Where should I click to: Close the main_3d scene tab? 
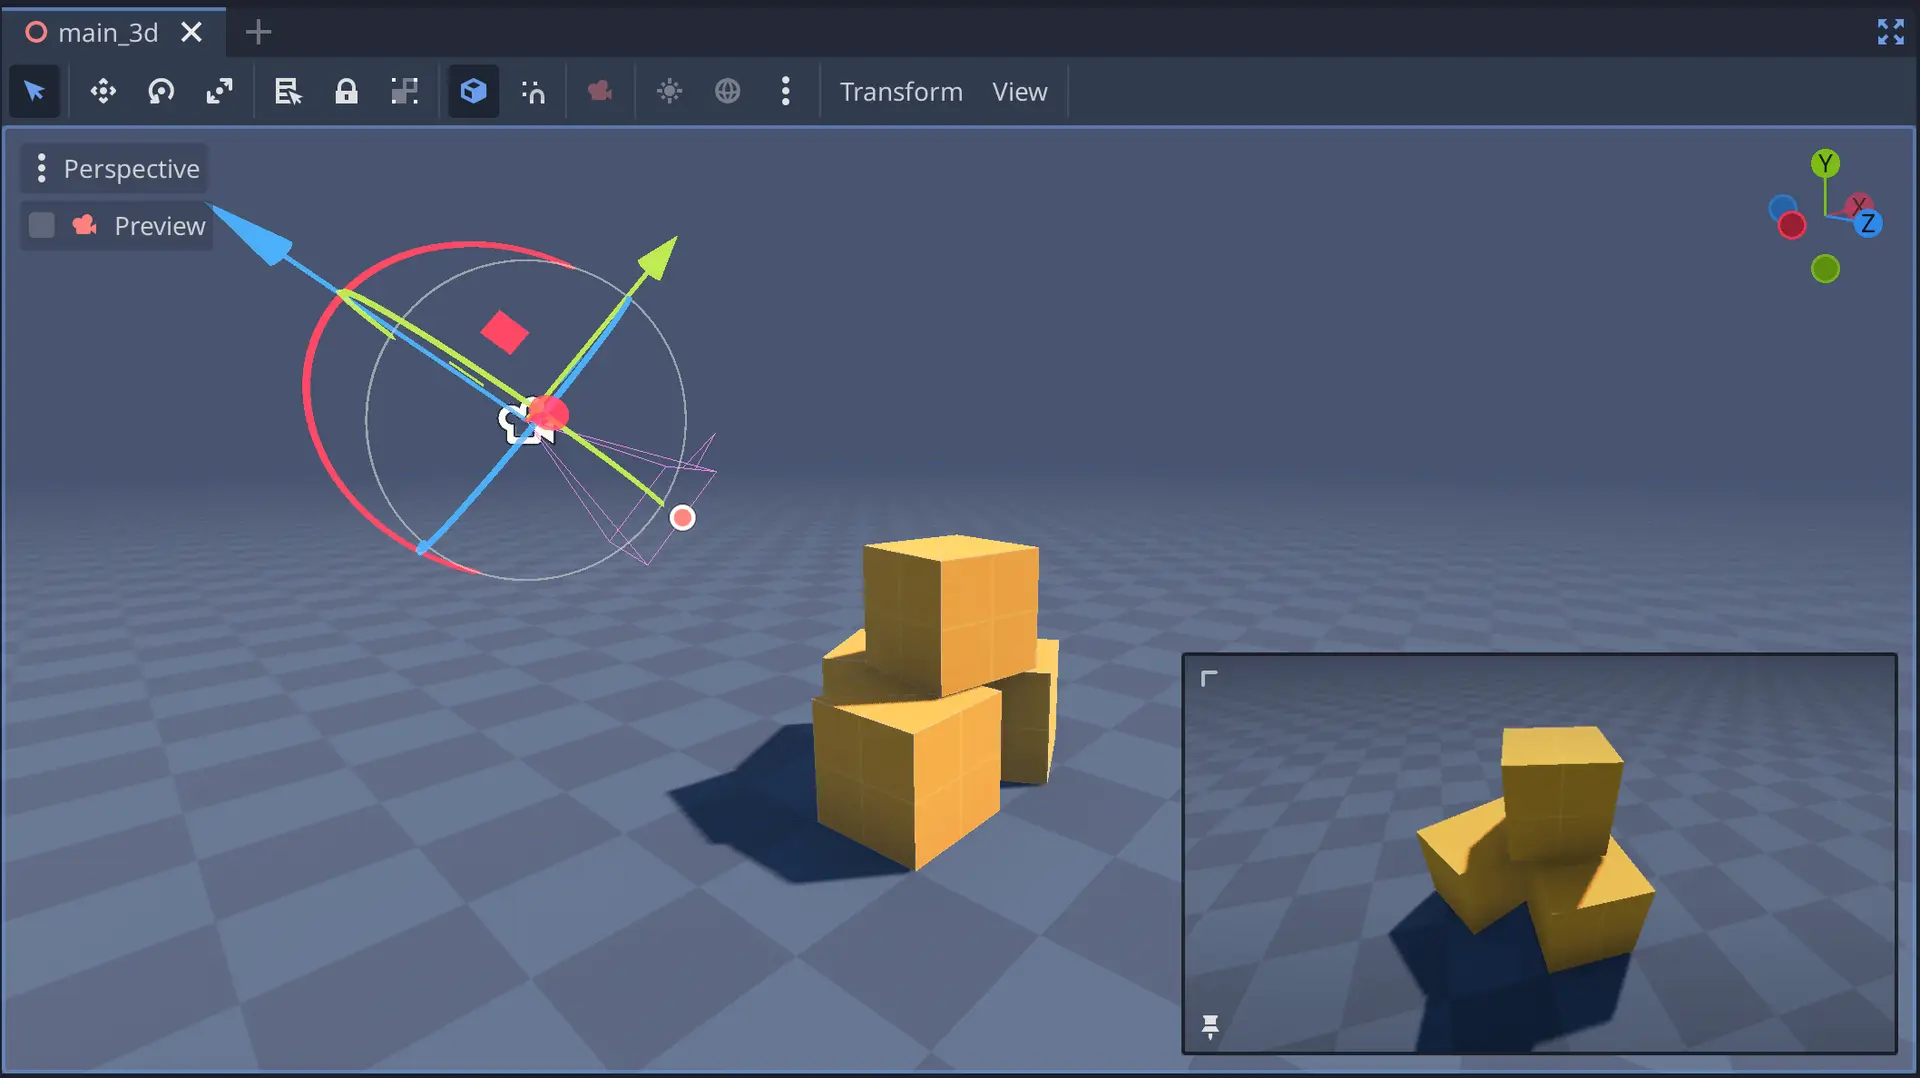coord(191,32)
